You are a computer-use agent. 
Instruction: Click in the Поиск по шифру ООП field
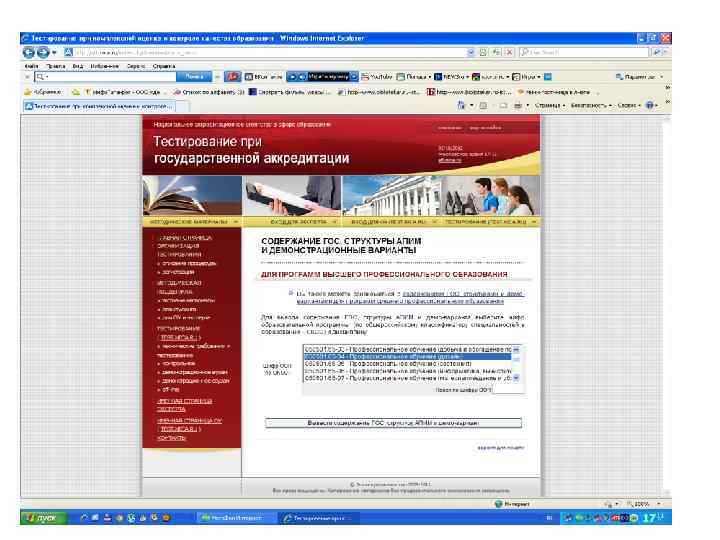[x=508, y=390]
